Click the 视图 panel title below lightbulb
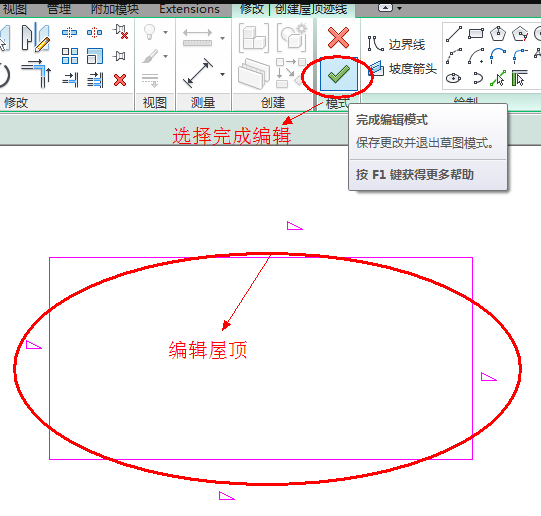541x516 pixels. [x=155, y=102]
